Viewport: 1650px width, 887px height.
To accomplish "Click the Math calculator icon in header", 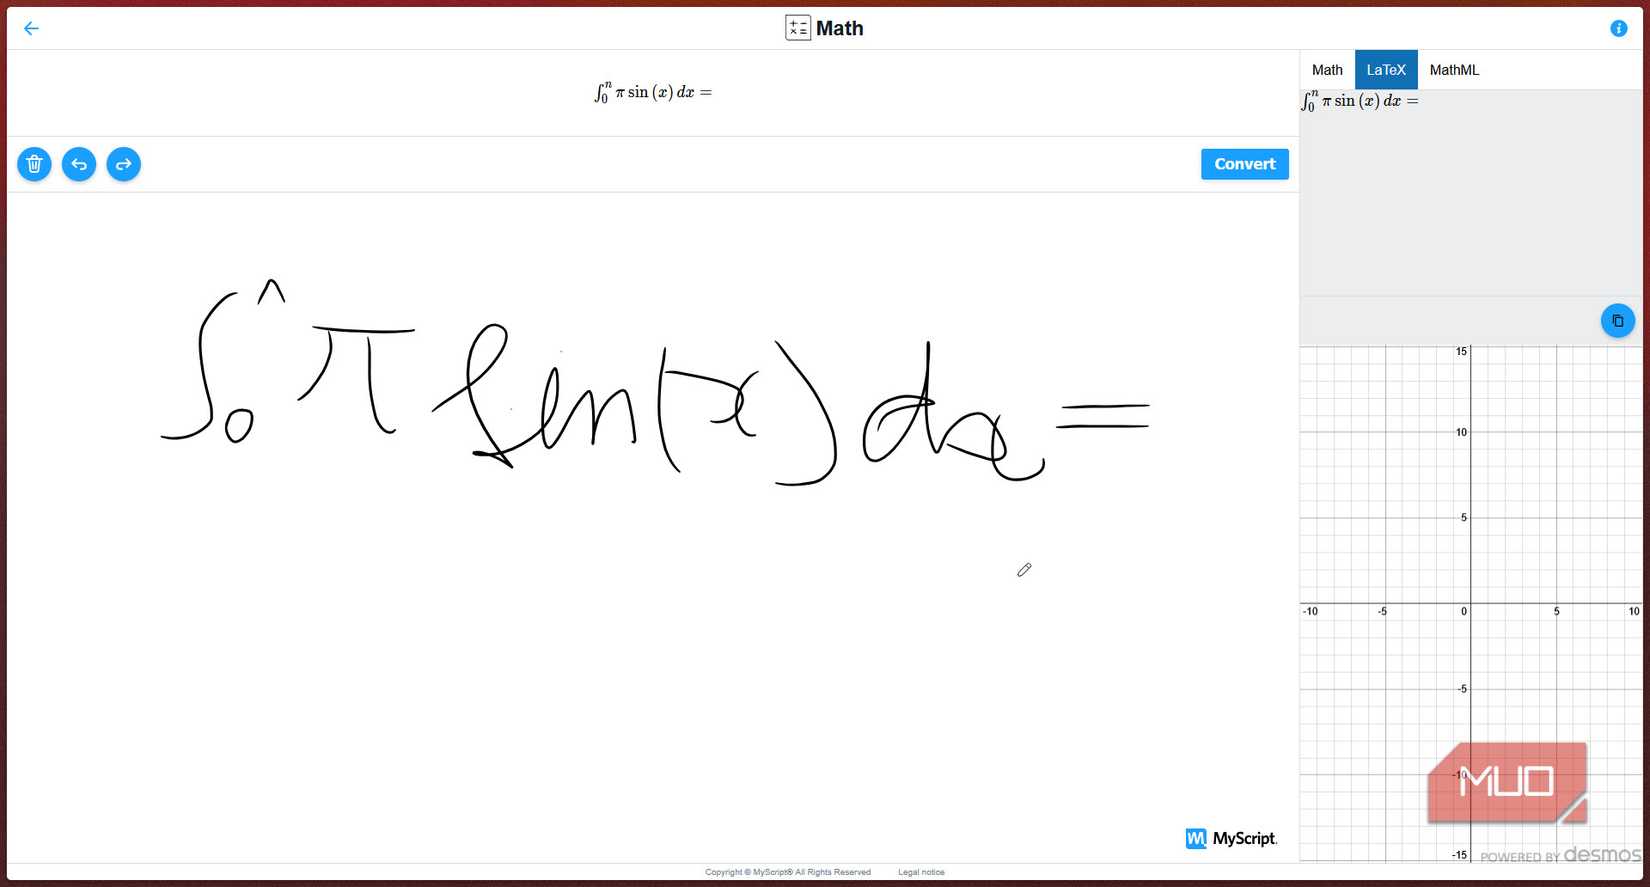I will click(798, 28).
